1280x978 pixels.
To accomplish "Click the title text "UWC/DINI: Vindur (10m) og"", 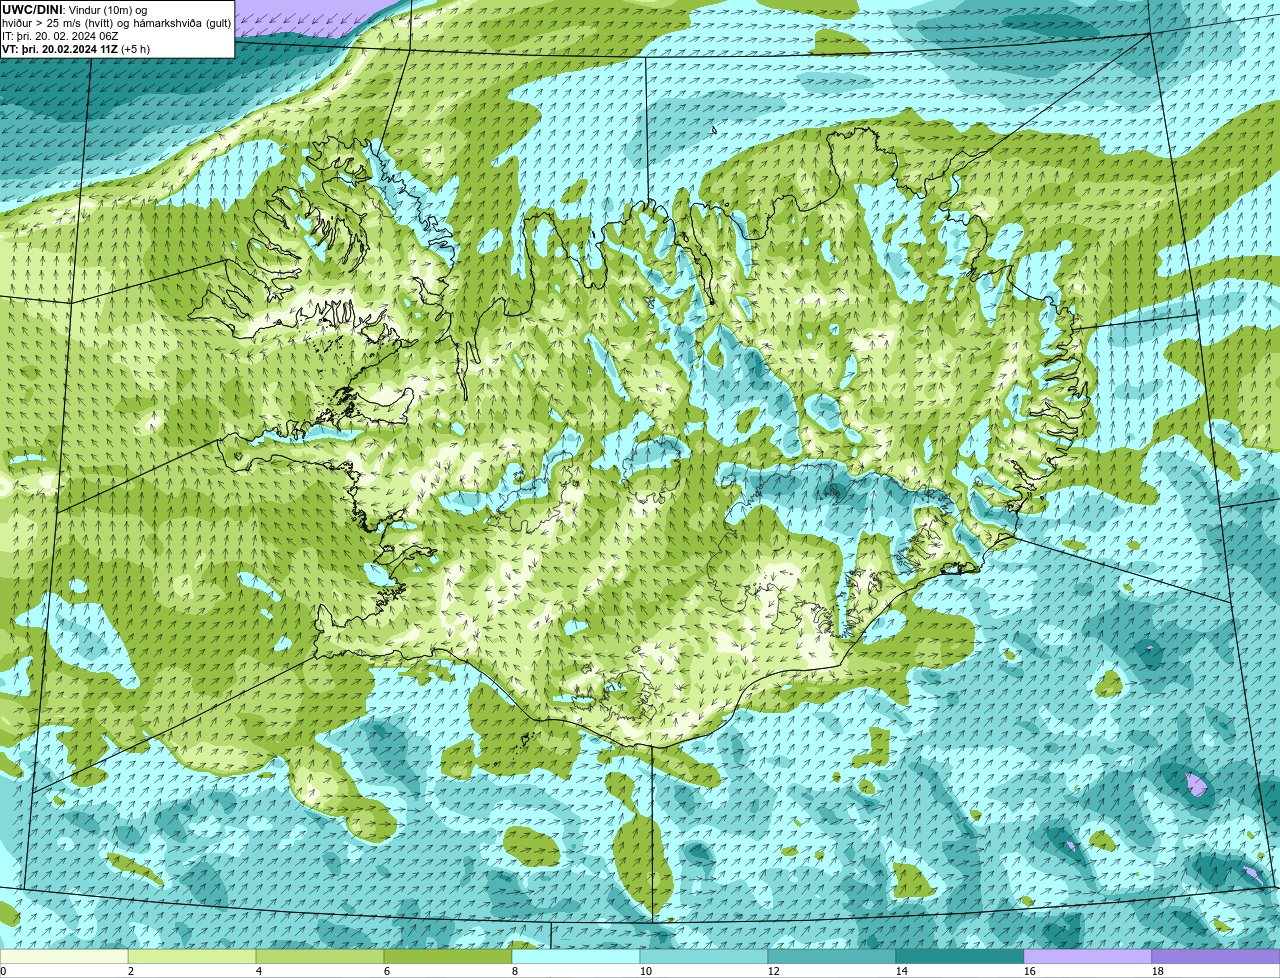I will pyautogui.click(x=74, y=10).
